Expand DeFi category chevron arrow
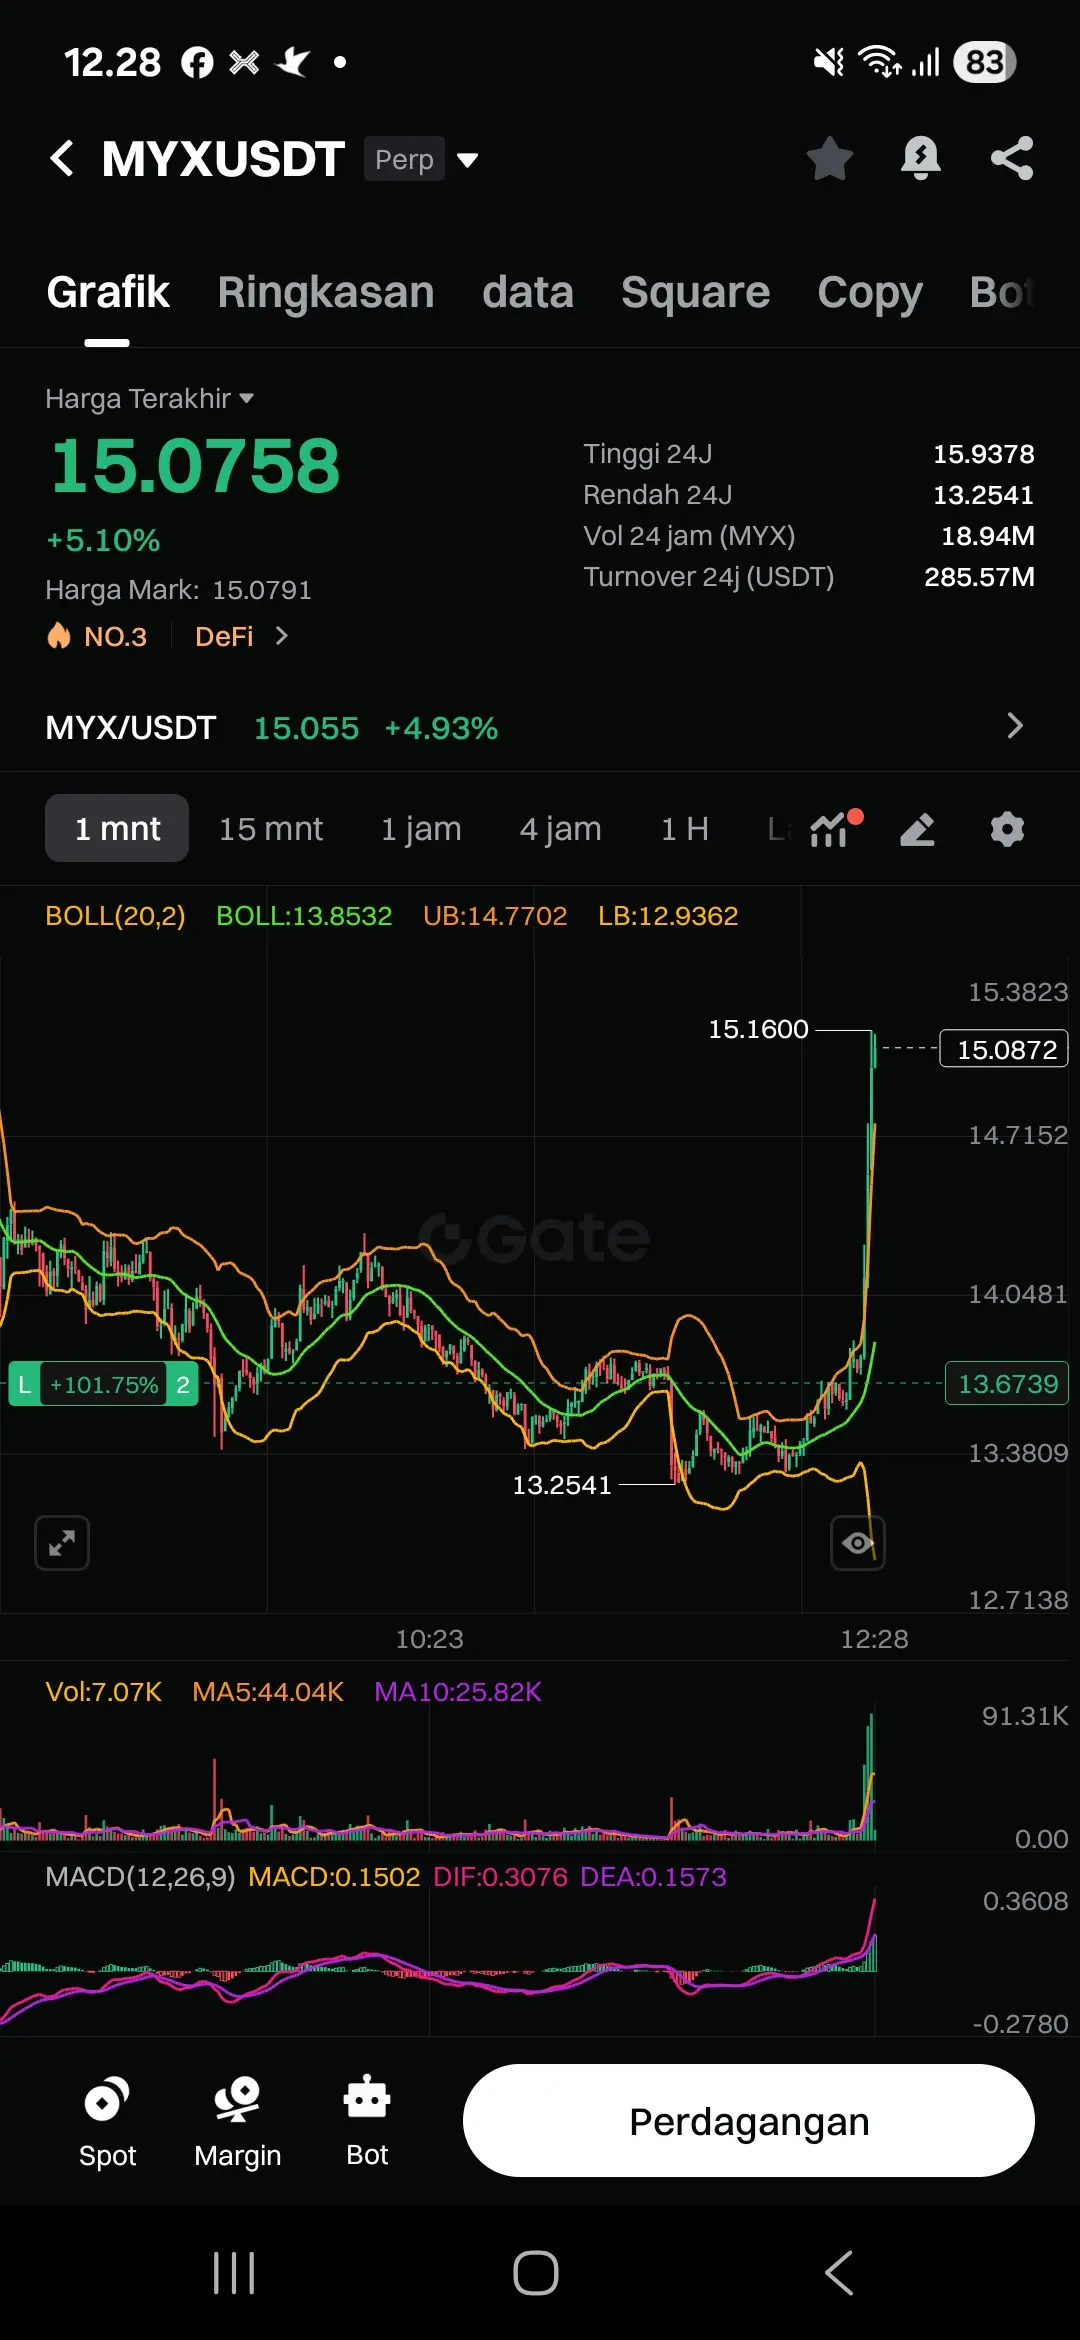The height and width of the screenshot is (2340, 1080). click(x=282, y=636)
